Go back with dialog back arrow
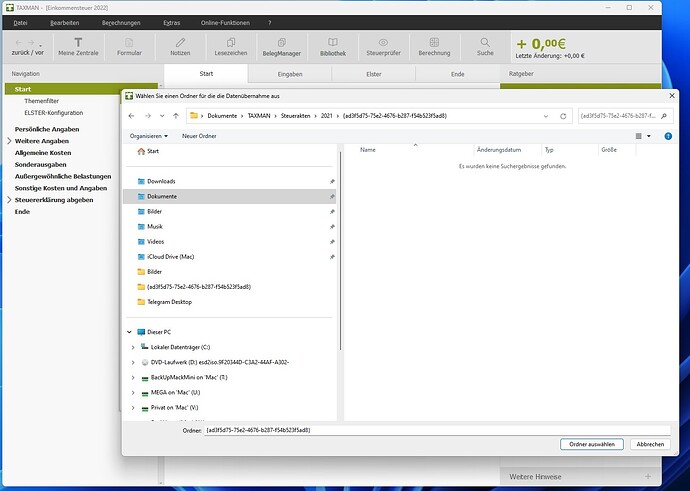This screenshot has width=690, height=491. coord(131,116)
